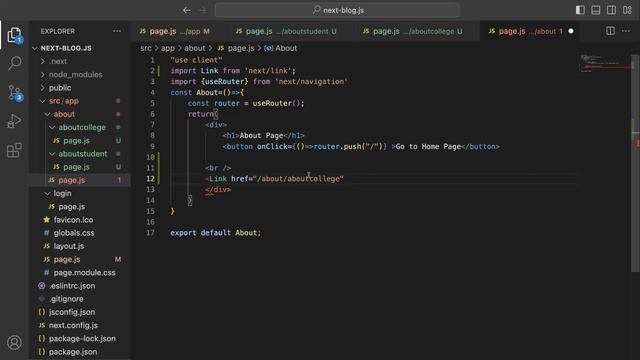The image size is (640, 360).
Task: Place cursor in "export default About;" line
Action: pos(215,233)
